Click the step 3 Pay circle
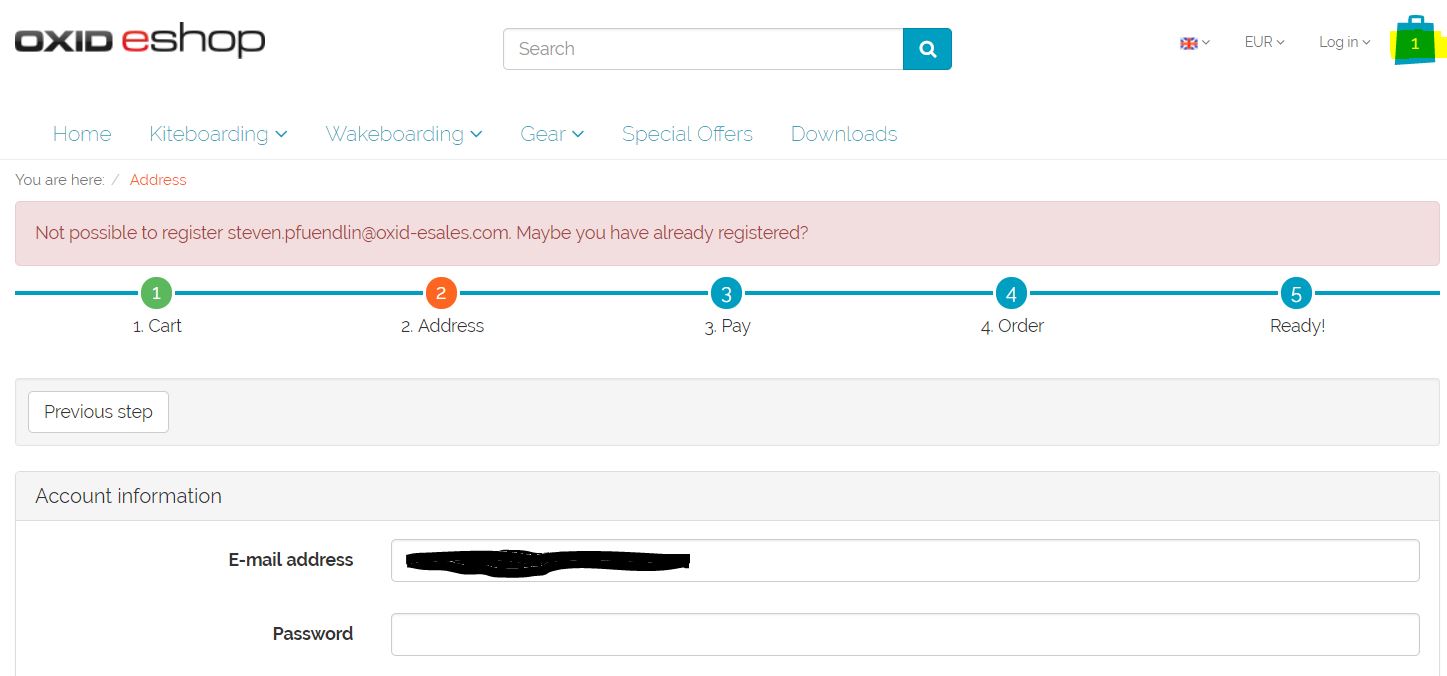 coord(726,293)
